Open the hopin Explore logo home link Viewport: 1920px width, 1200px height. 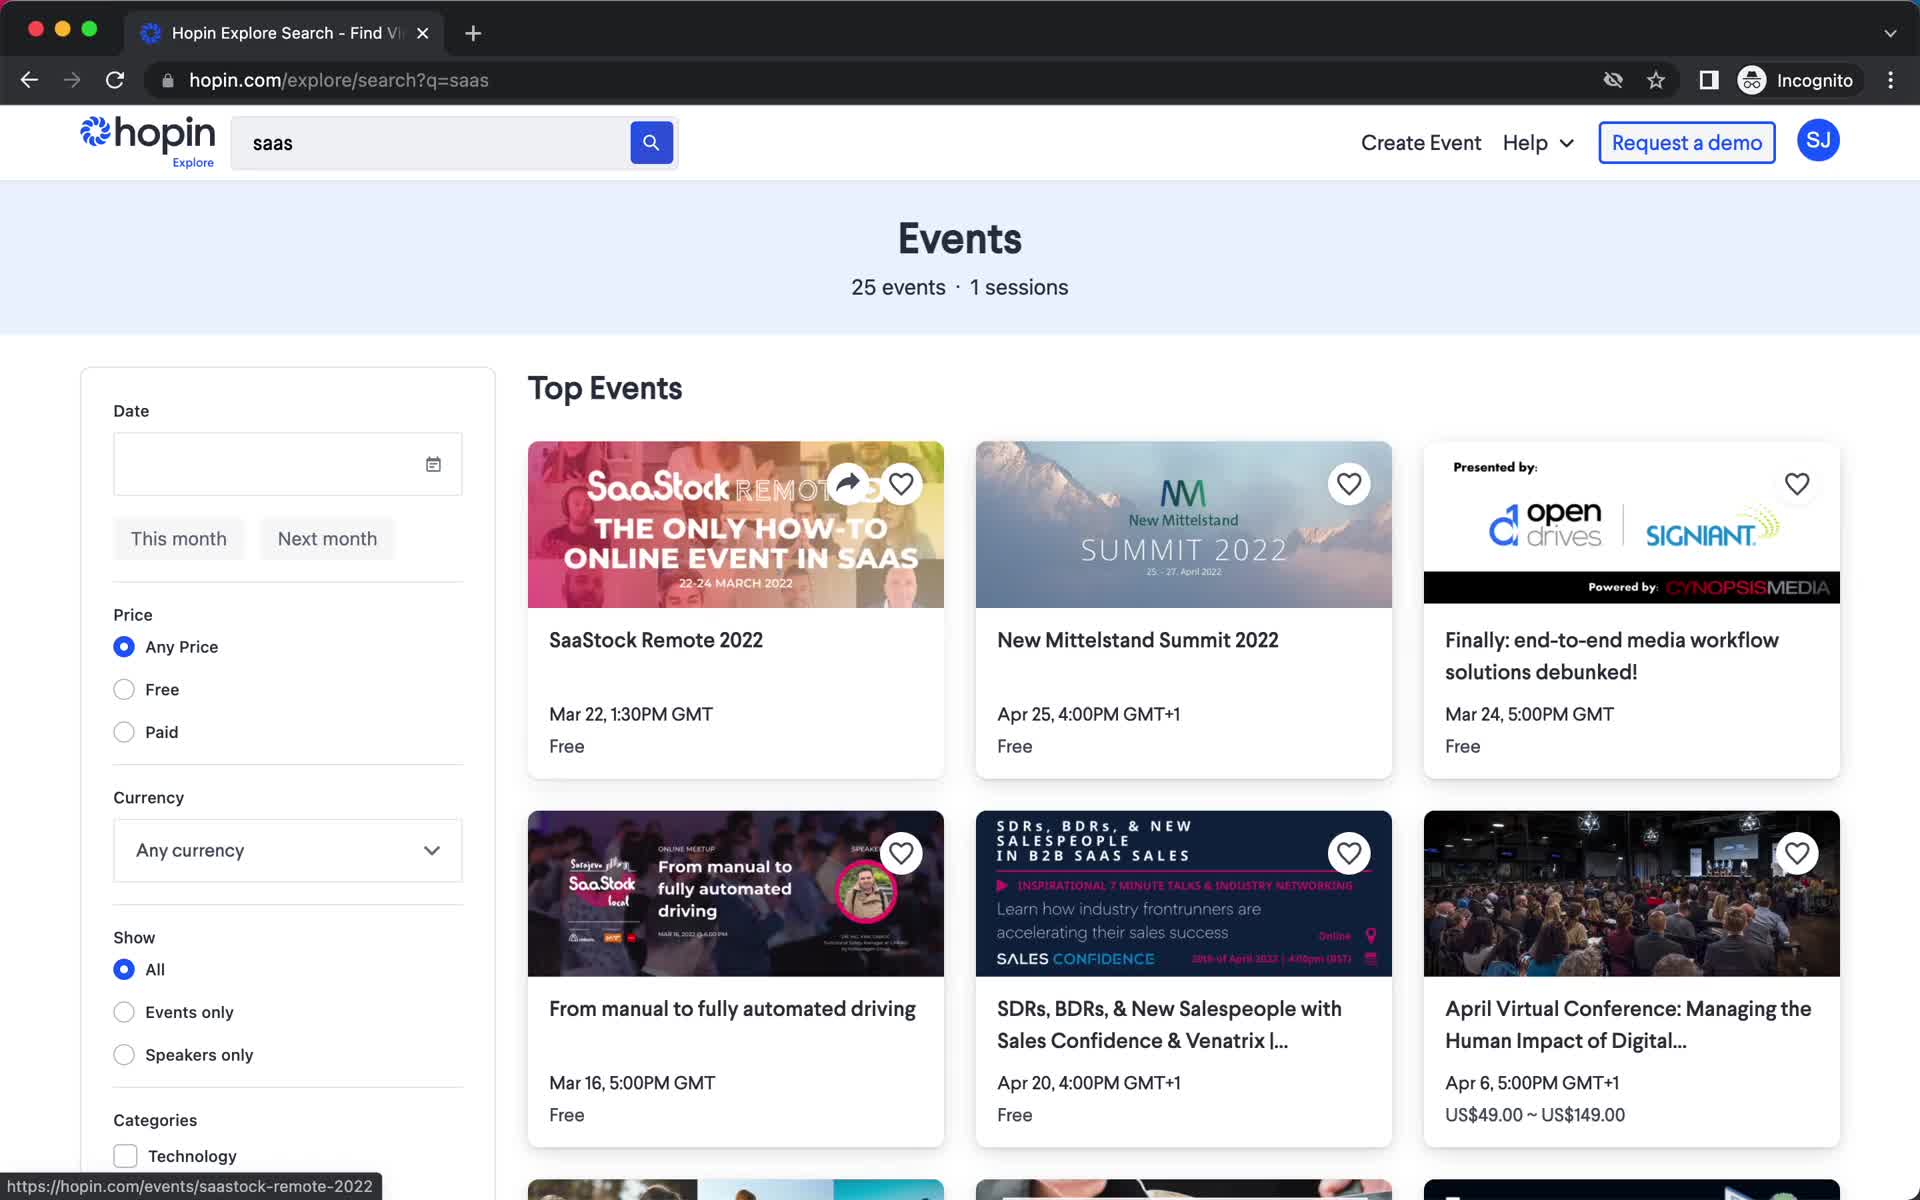pyautogui.click(x=148, y=141)
